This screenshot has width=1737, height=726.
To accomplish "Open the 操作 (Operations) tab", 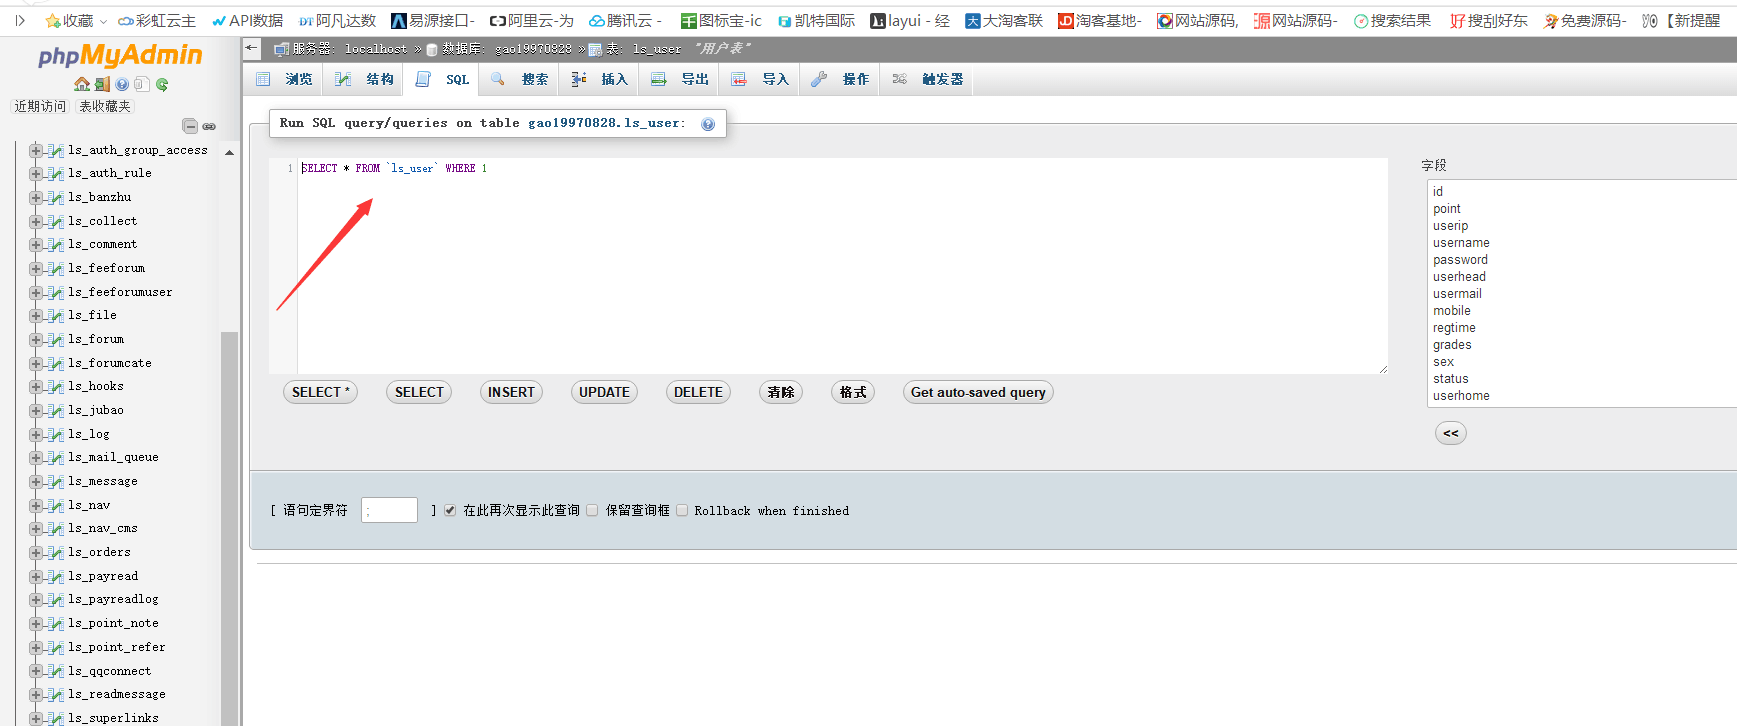I will coord(840,79).
